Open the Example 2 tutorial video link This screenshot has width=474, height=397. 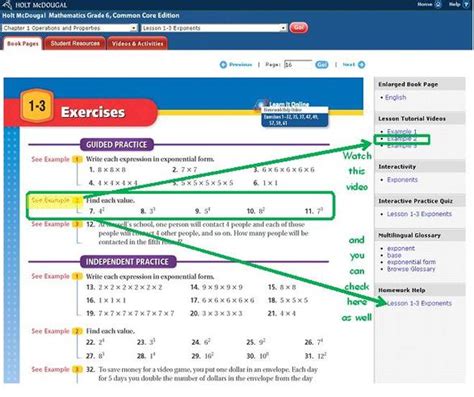tap(402, 139)
